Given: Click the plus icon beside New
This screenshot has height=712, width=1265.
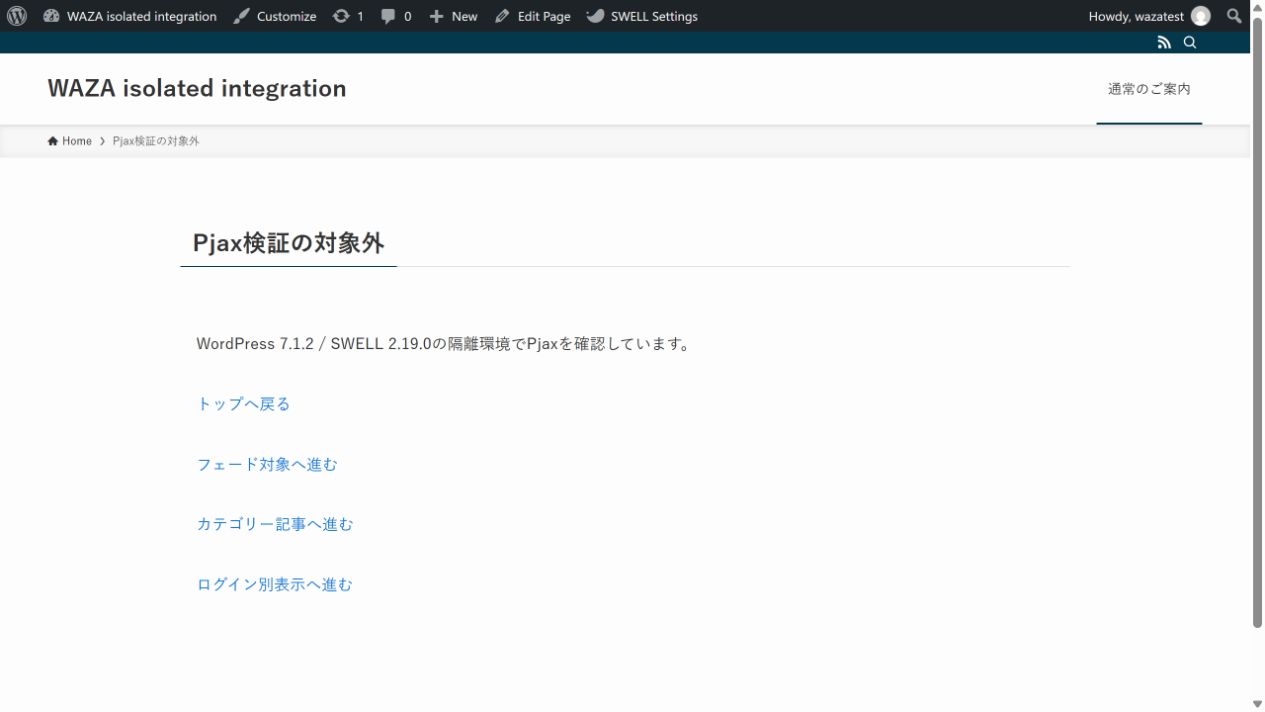Looking at the screenshot, I should [436, 16].
